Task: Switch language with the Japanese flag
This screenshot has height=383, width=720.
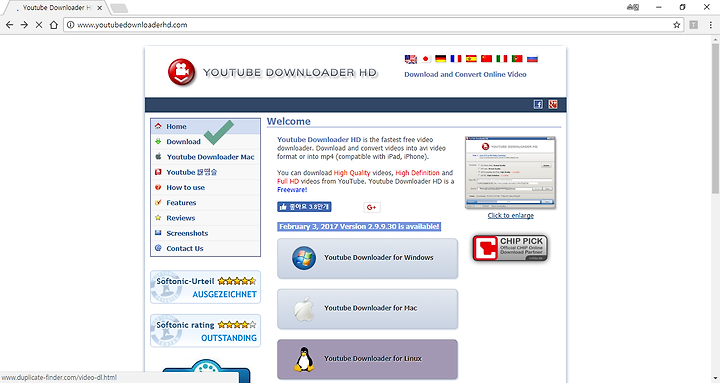Action: click(426, 59)
